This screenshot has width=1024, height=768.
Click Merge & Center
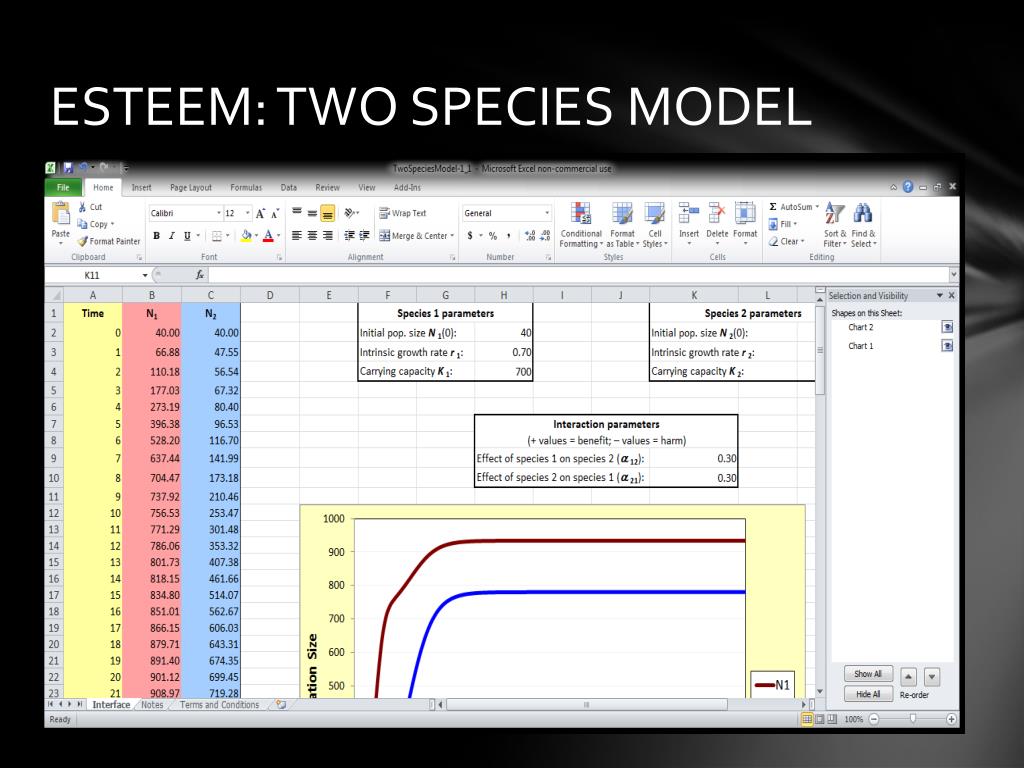coord(416,236)
